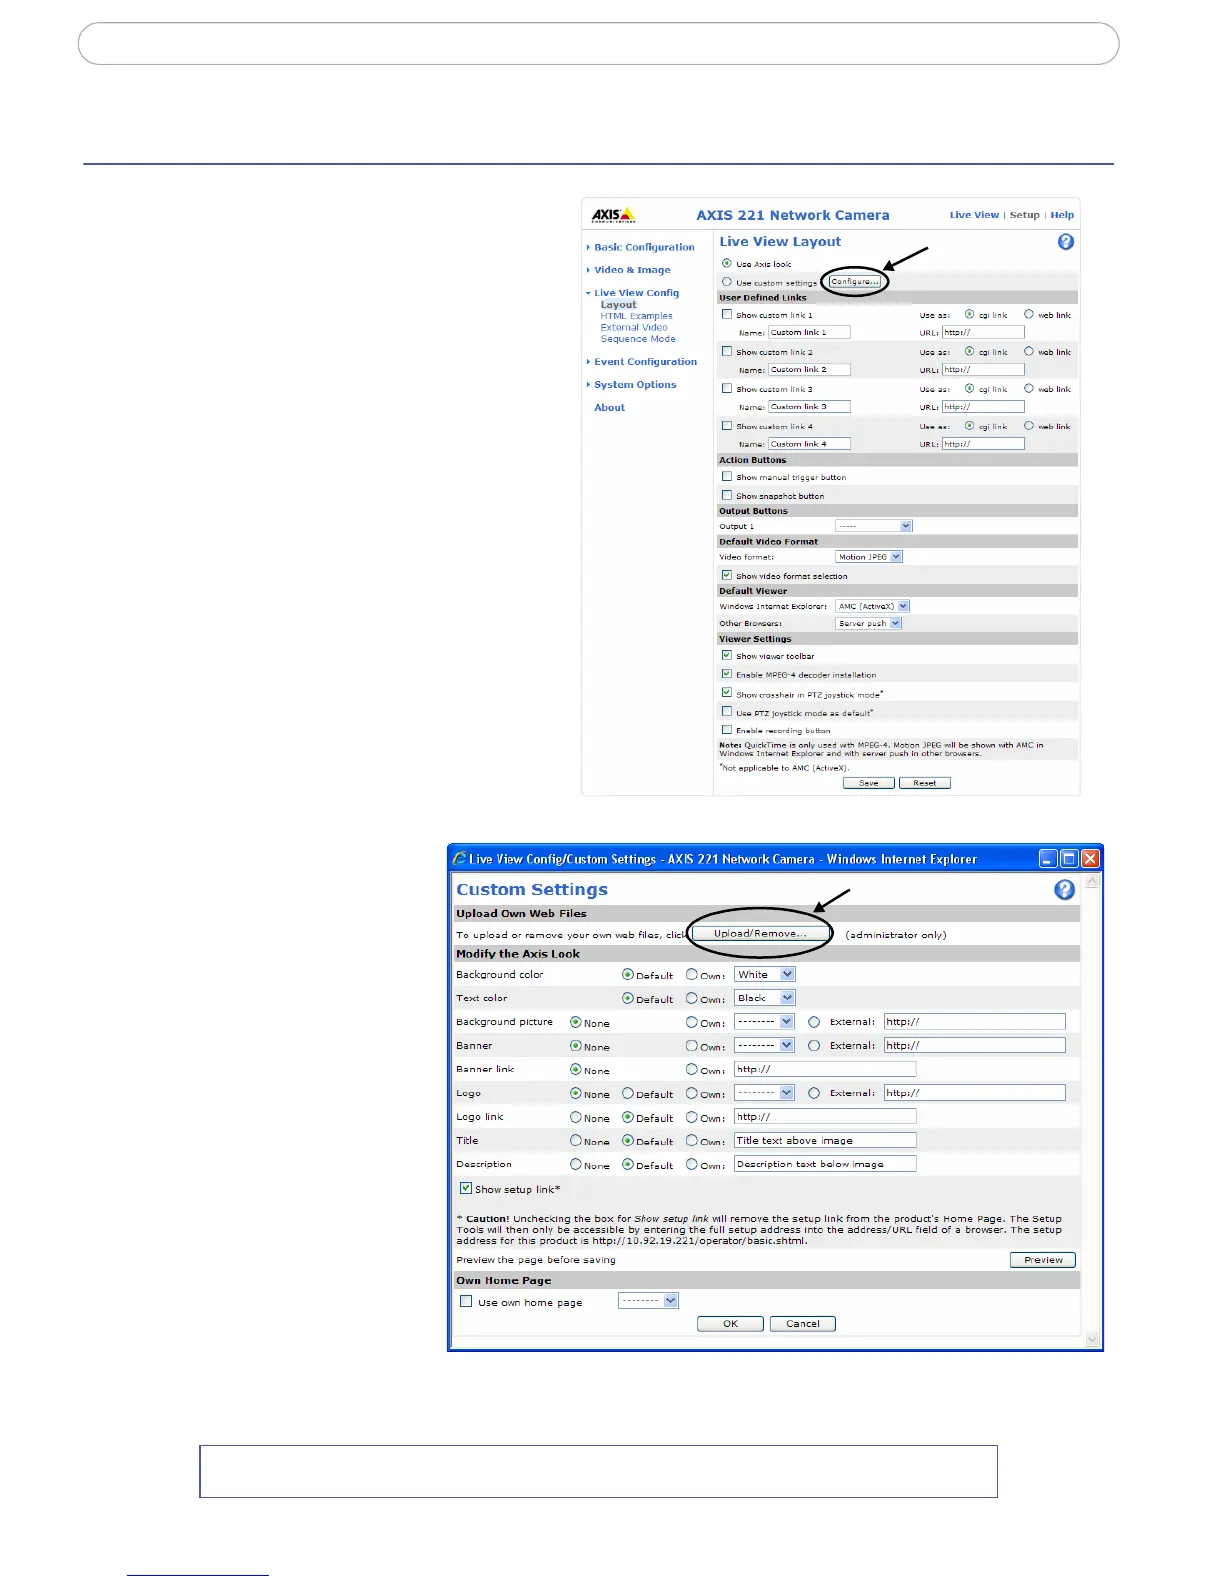This screenshot has width=1224, height=1584.
Task: Open Background picture Own dropdown
Action: coord(764,1022)
